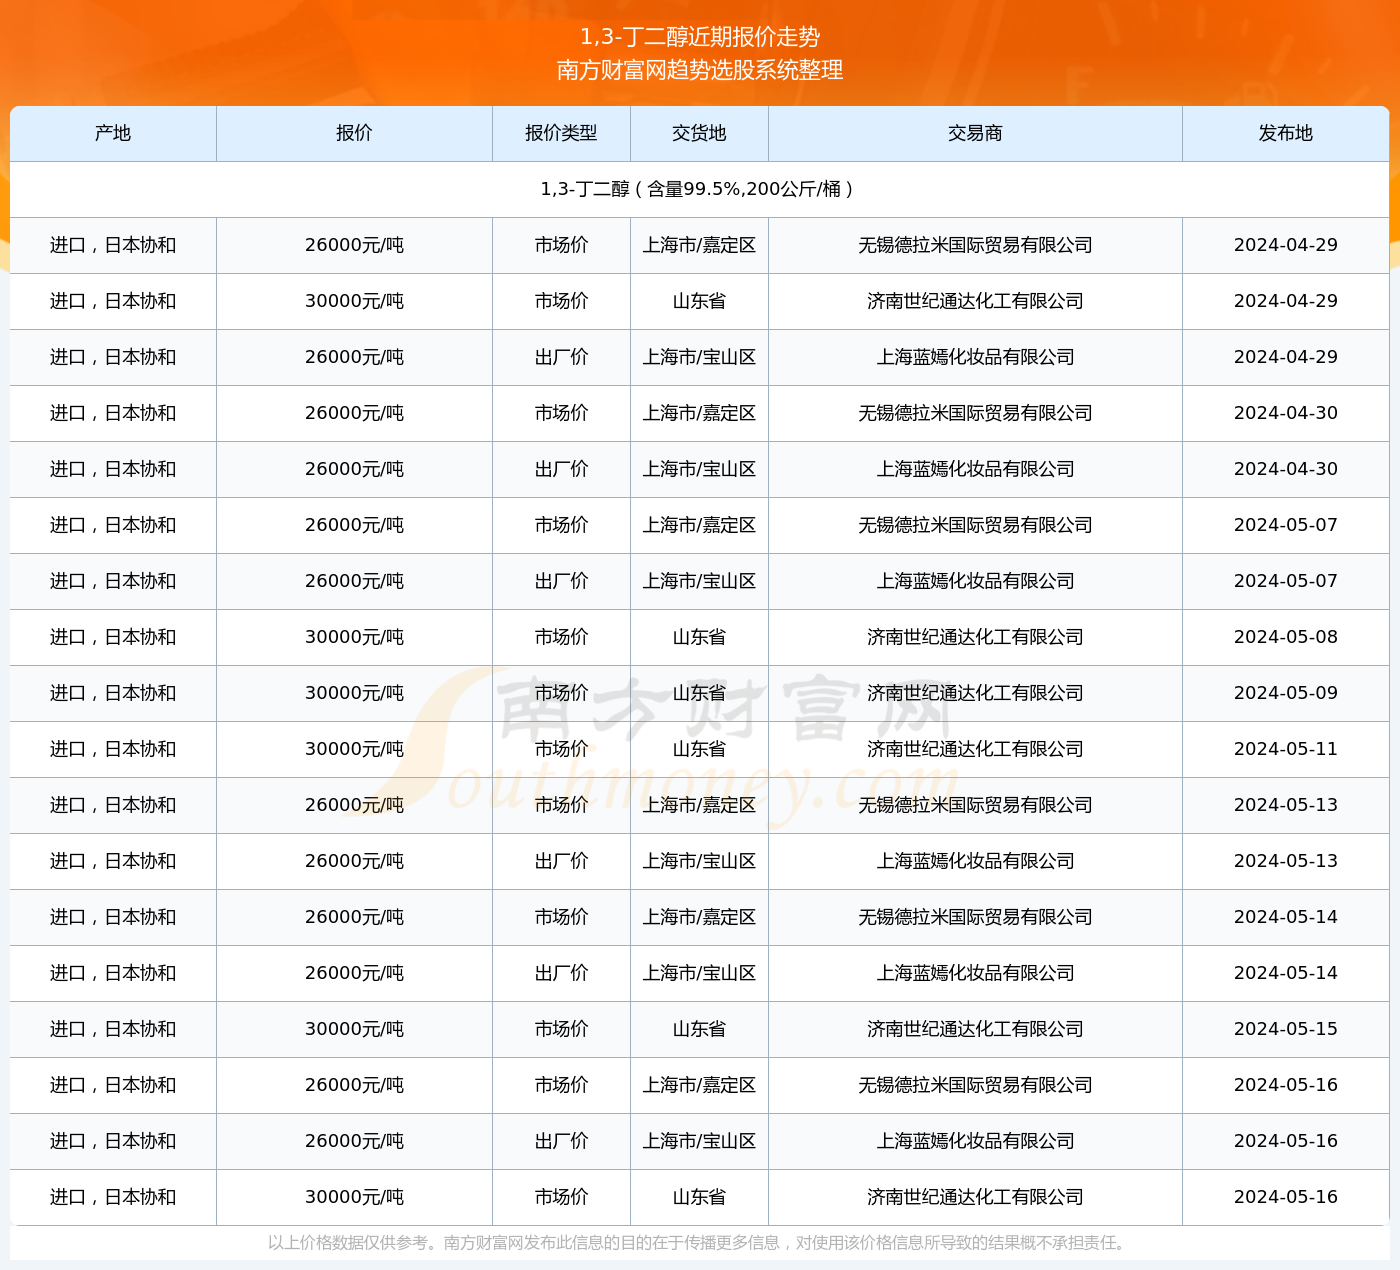Select the "报价" price column header
Screen dimensions: 1400x1270
pyautogui.click(x=354, y=133)
